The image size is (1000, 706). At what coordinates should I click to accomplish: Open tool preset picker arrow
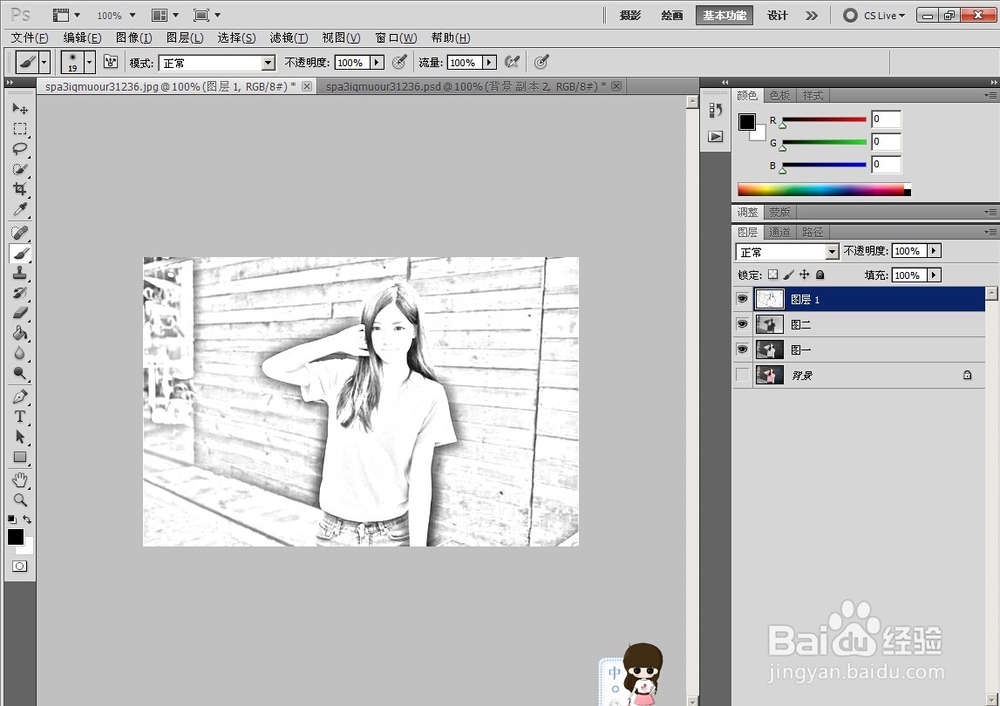point(44,62)
